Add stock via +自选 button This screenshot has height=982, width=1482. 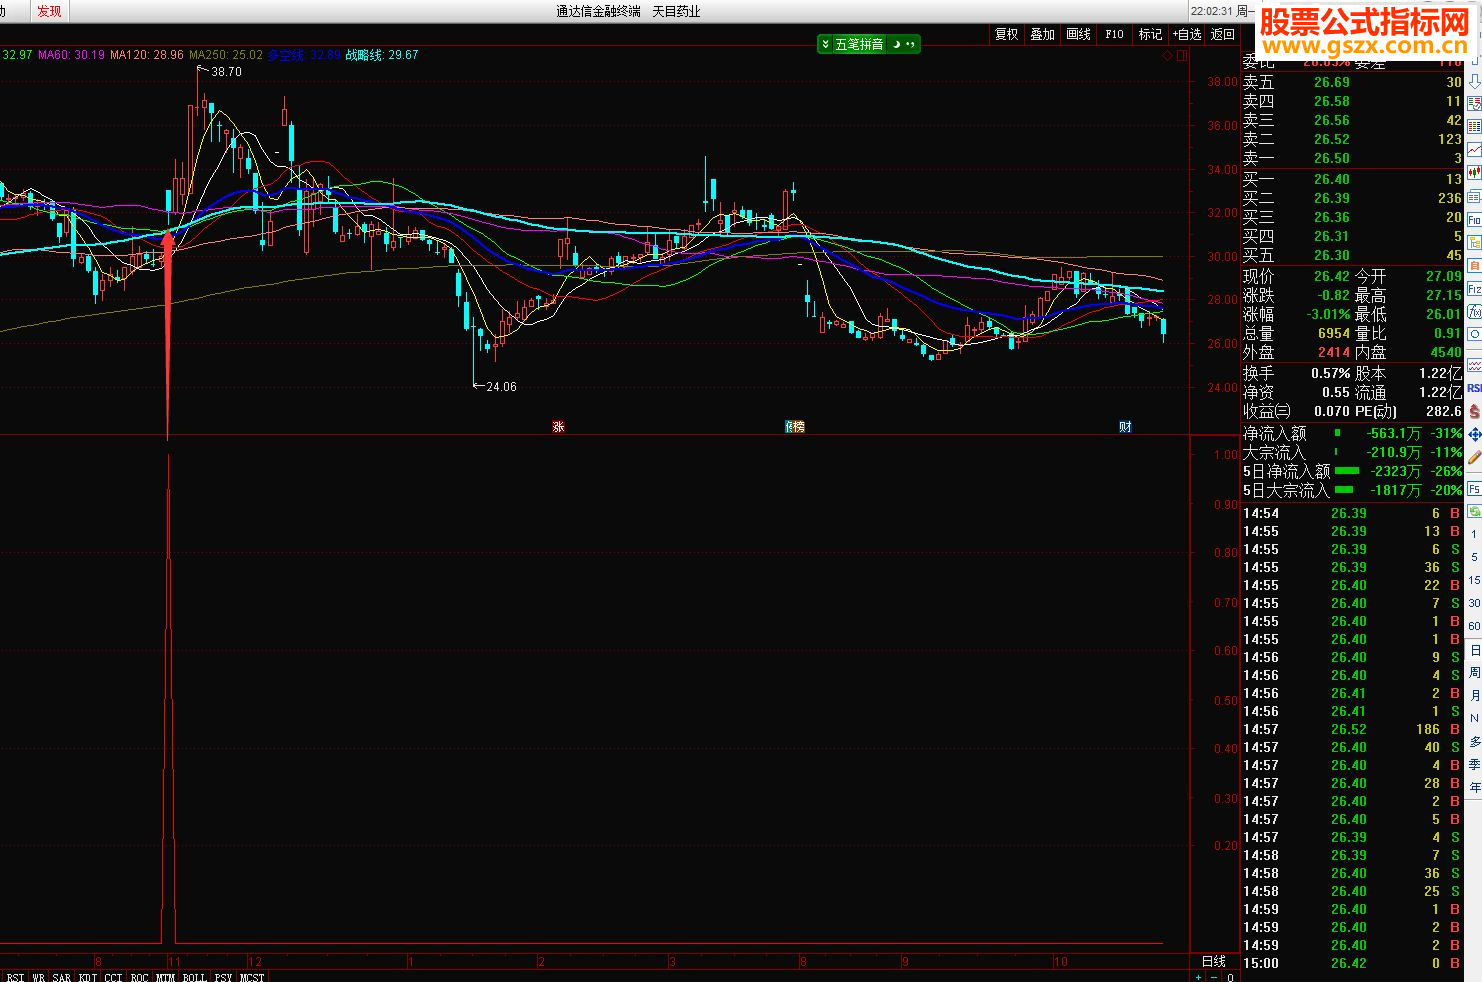[1186, 34]
